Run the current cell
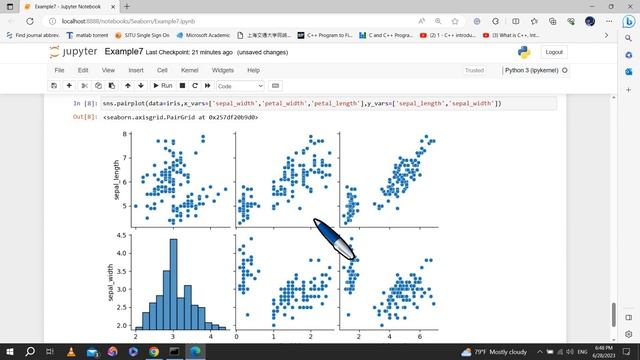This screenshot has height=360, width=640. pos(163,86)
